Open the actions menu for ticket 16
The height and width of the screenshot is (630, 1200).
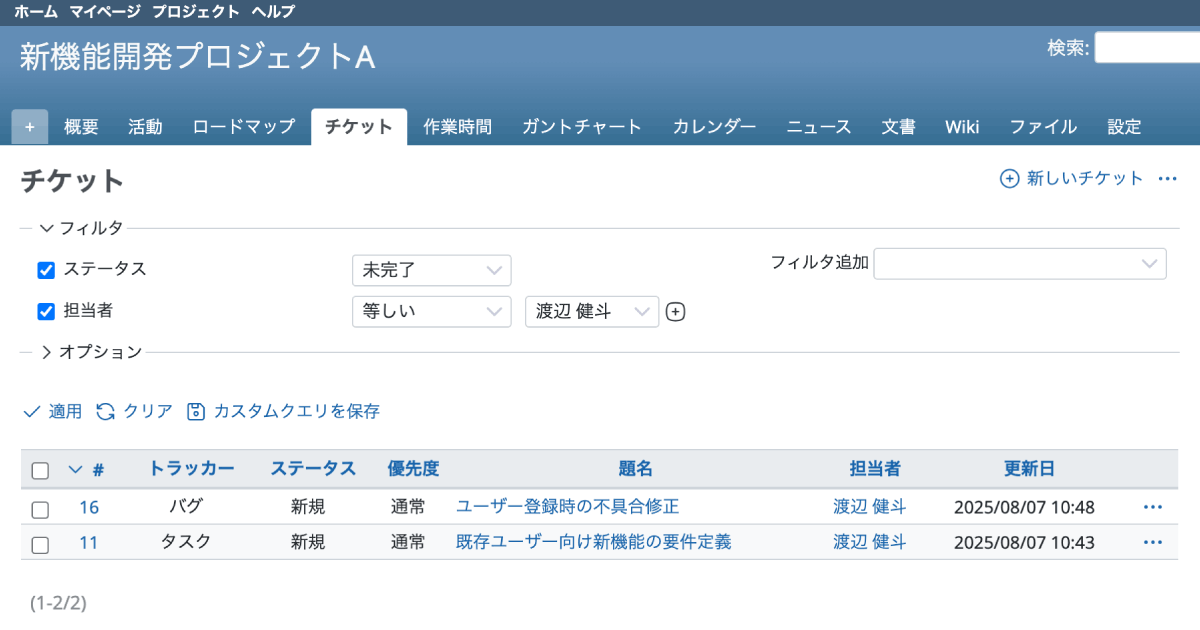point(1152,507)
